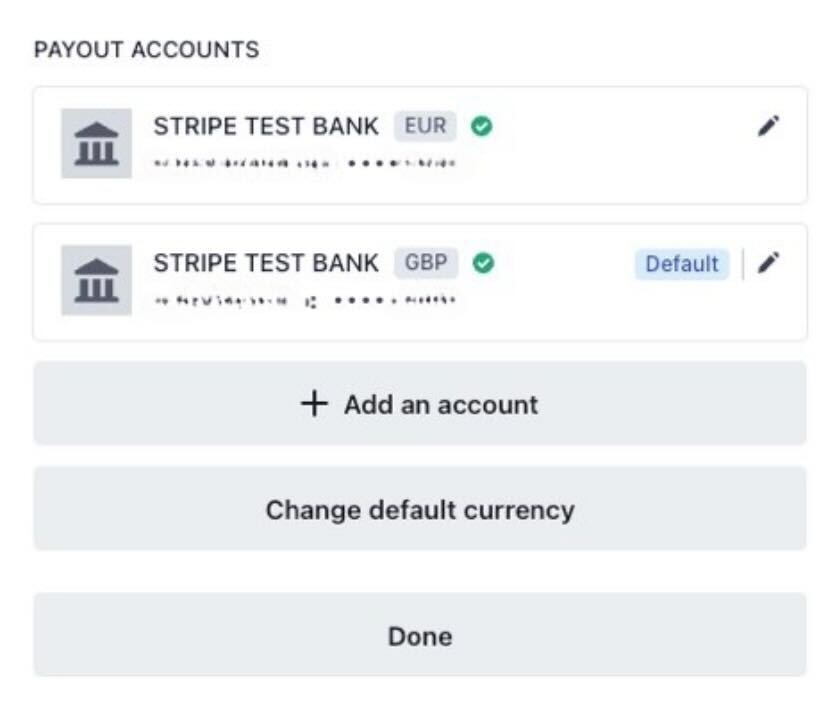This screenshot has height=706, width=828.
Task: Select the STRIPE TEST BANK GBP name
Action: (x=266, y=263)
